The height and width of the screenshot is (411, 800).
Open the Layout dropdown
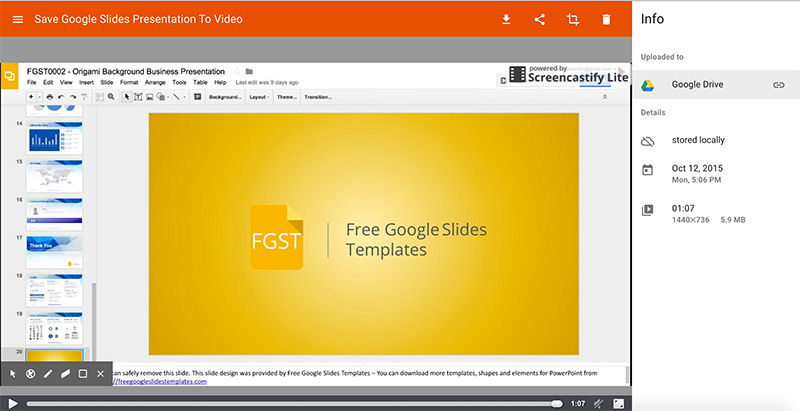[x=258, y=97]
